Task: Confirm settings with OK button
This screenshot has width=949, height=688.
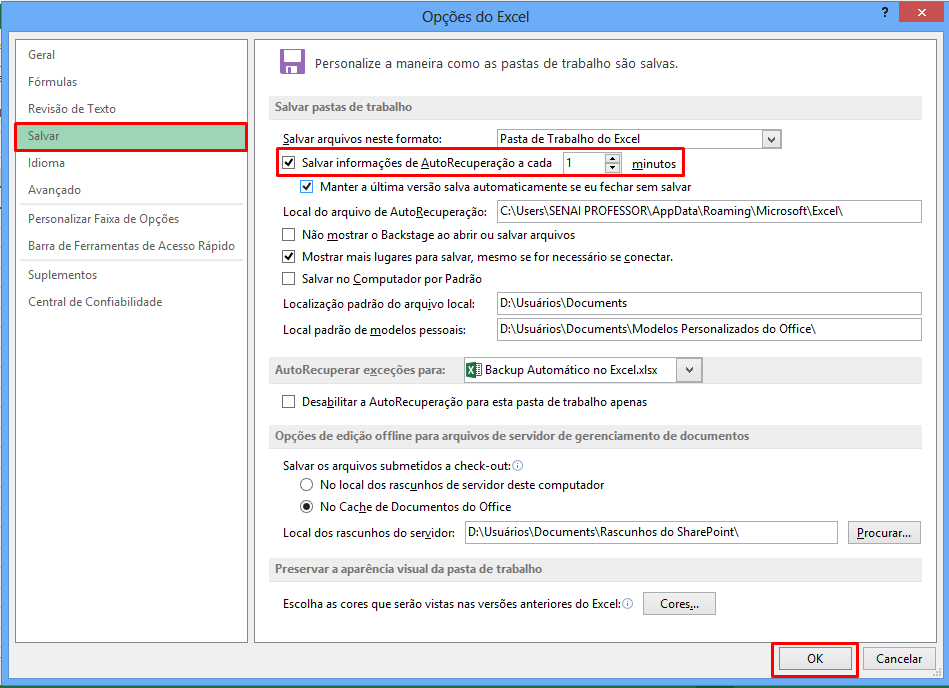Action: (814, 658)
